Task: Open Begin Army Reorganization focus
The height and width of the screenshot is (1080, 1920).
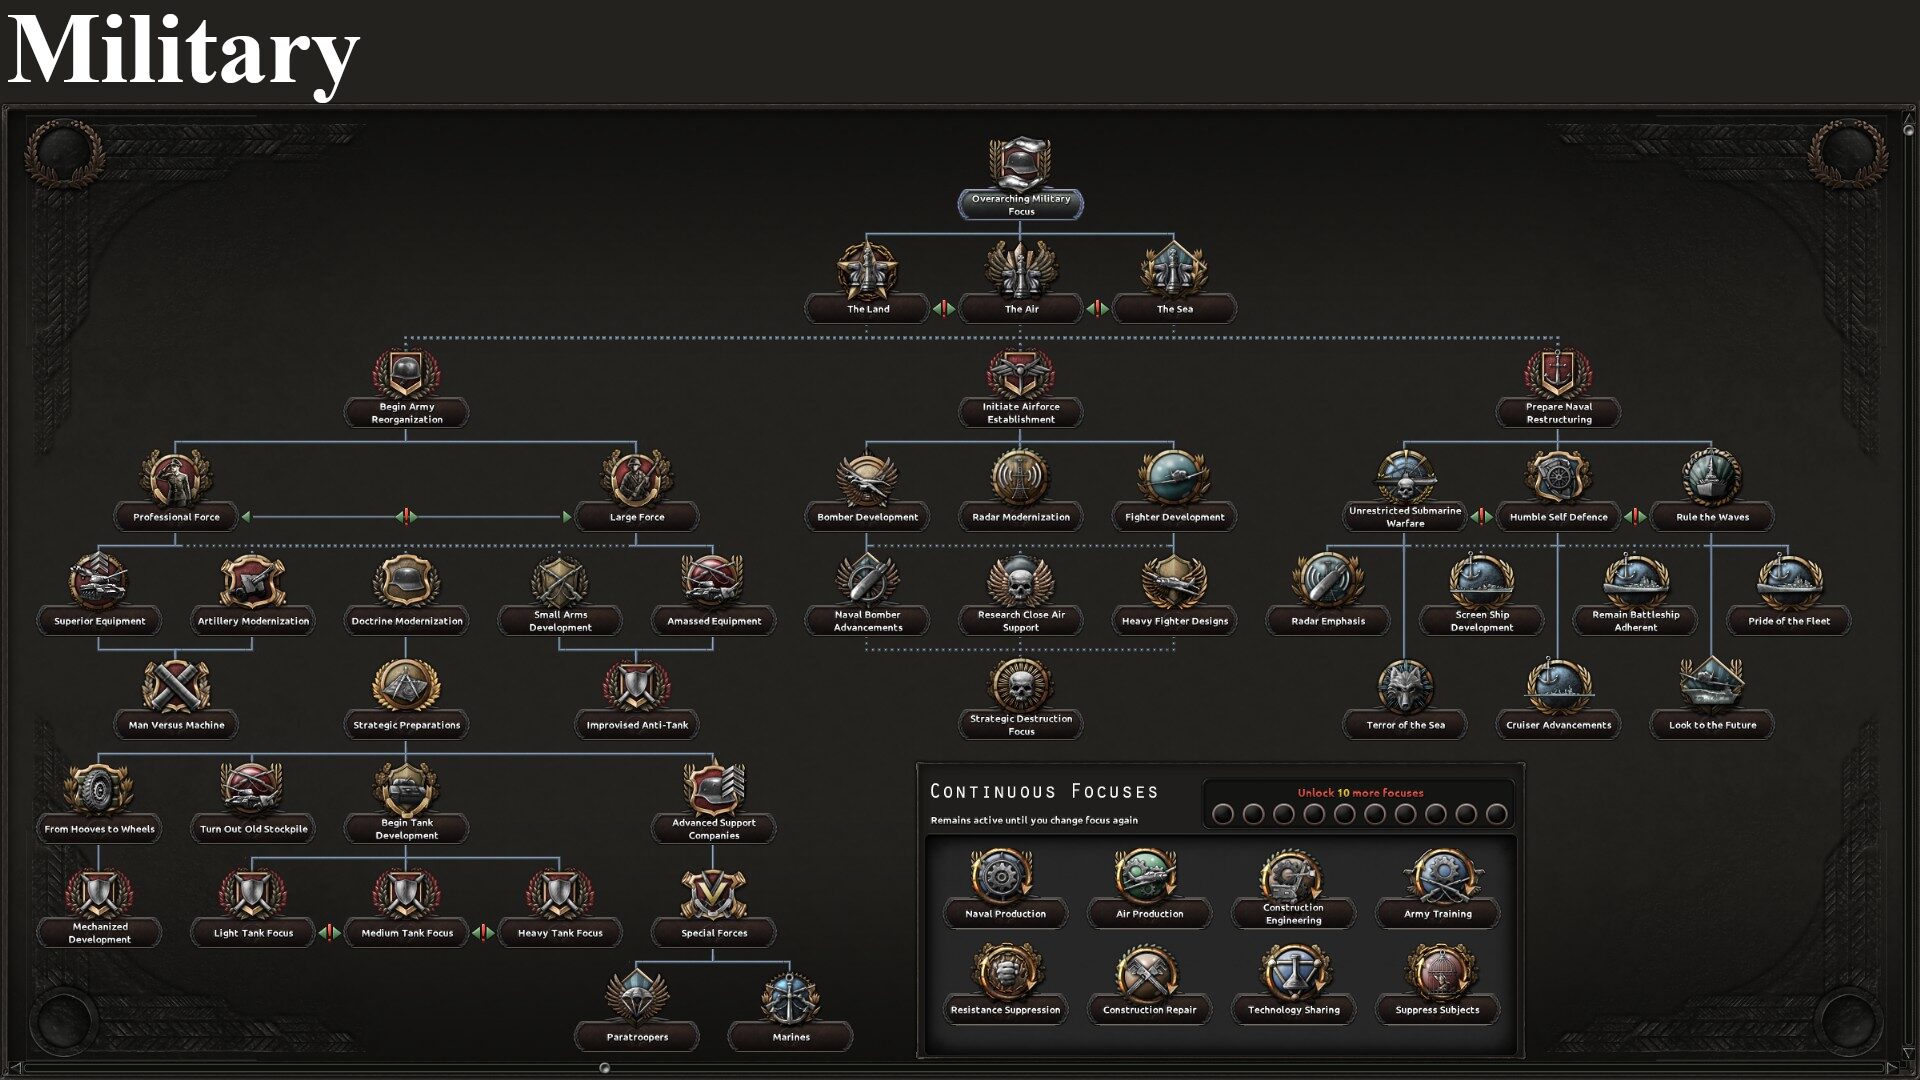Action: click(406, 390)
